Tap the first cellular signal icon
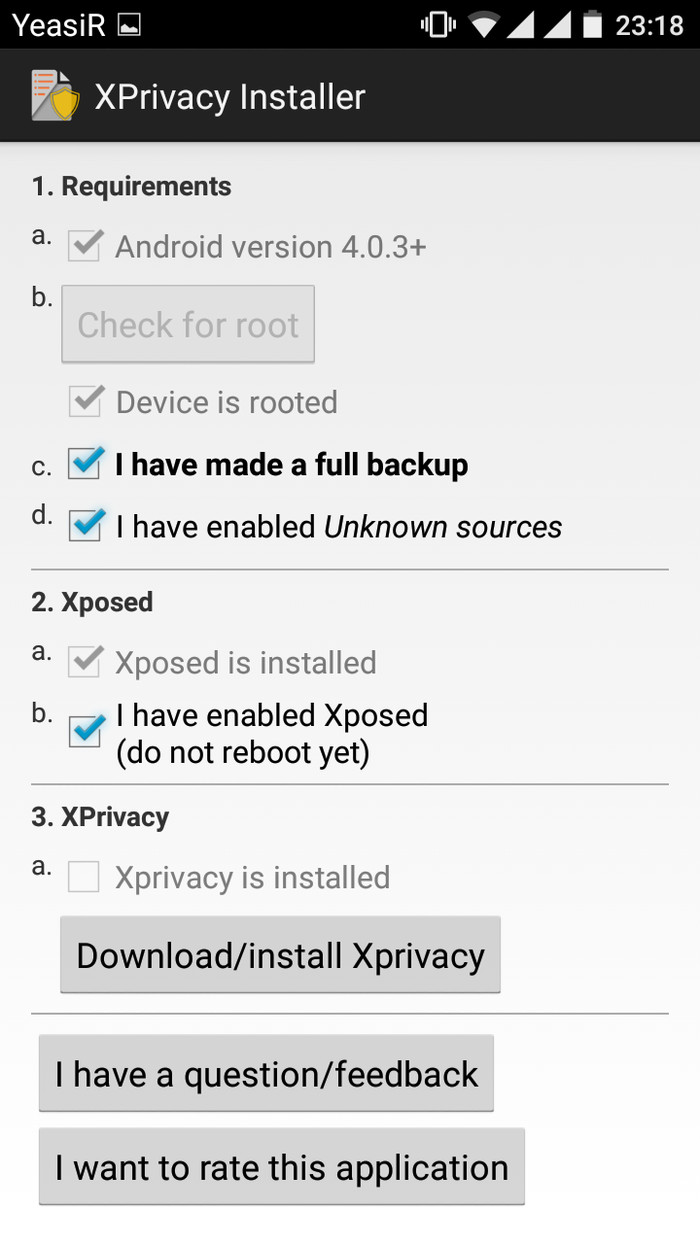This screenshot has height=1244, width=700. 521,25
